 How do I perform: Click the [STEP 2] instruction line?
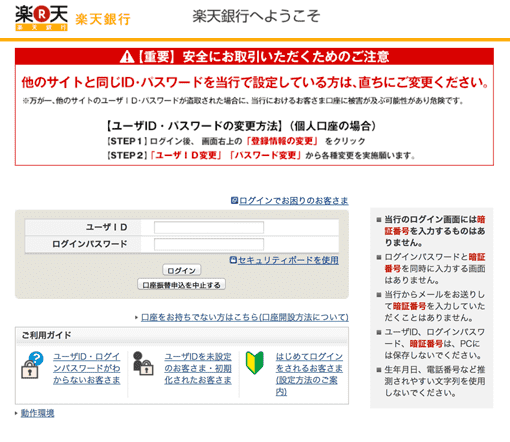tap(261, 155)
